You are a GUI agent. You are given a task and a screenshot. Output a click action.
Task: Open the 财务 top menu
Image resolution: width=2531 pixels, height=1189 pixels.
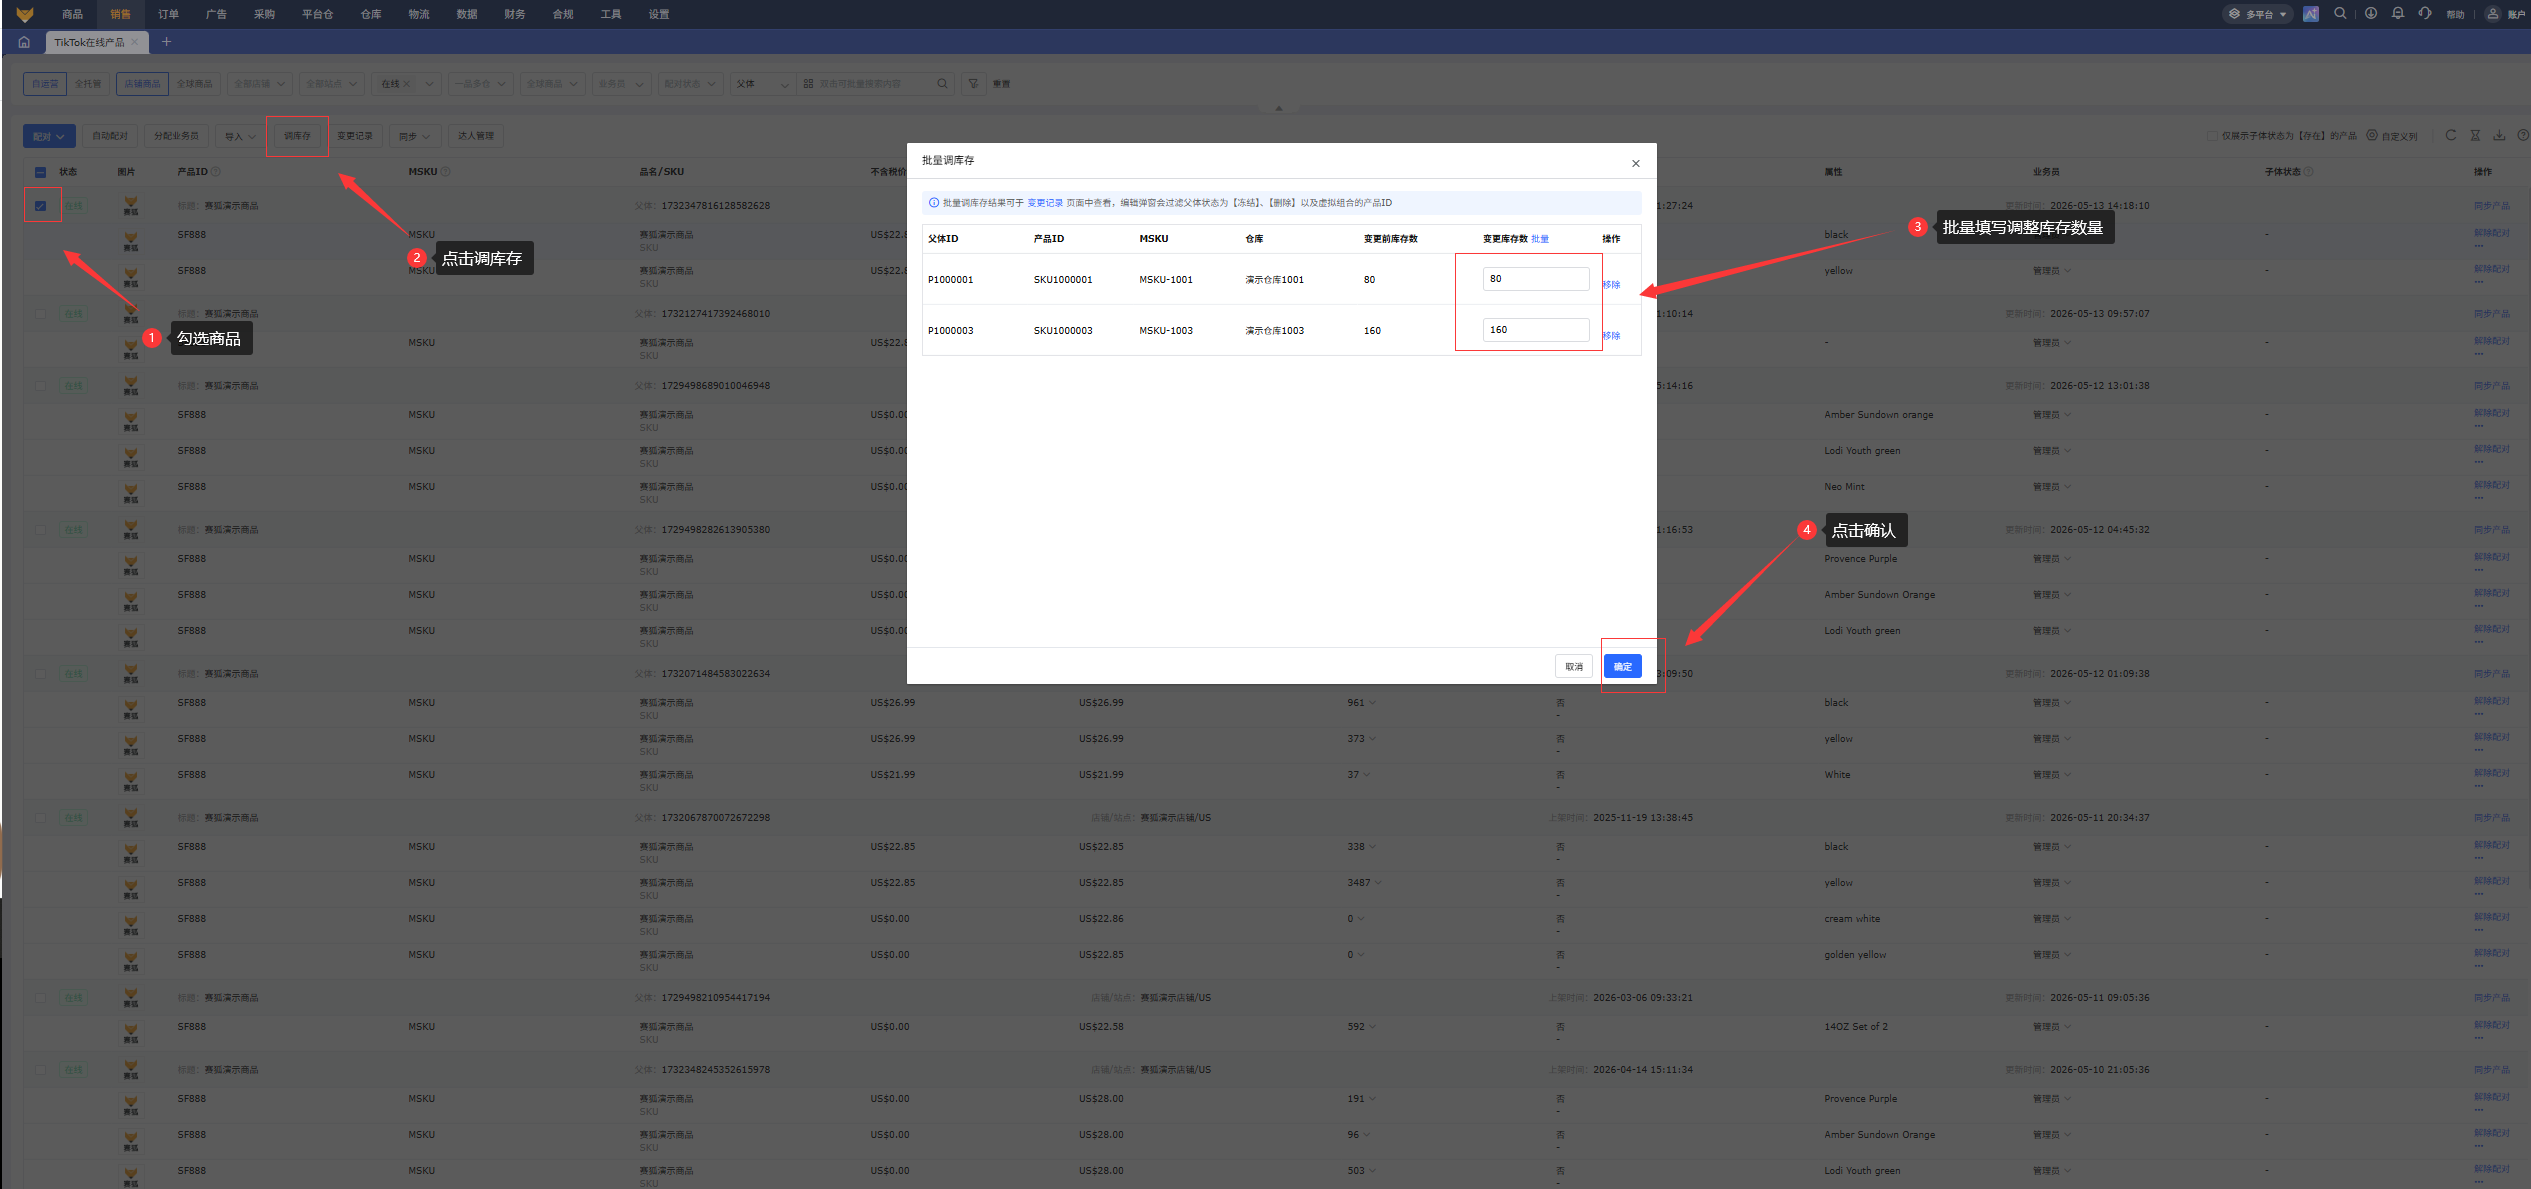(x=515, y=14)
